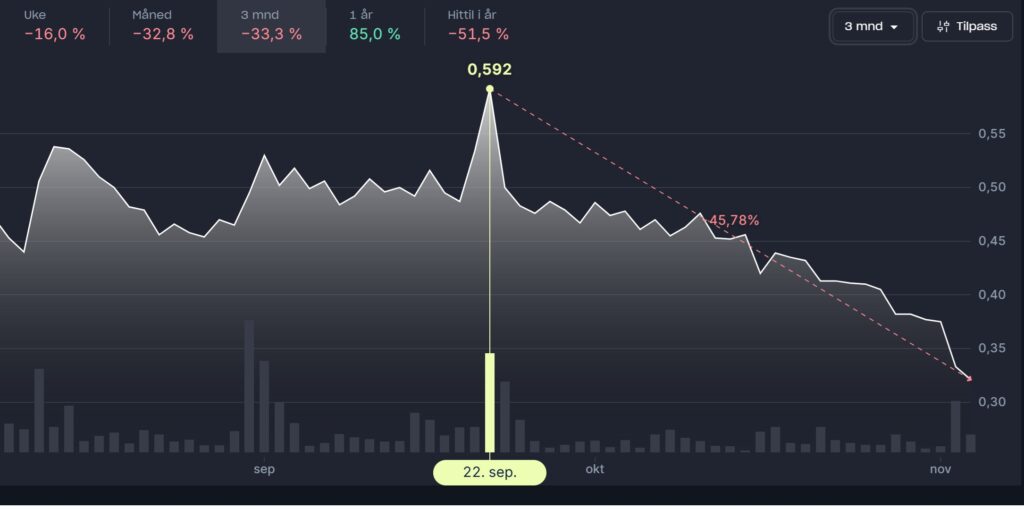Click the 0,592 peak price label
1024x510 pixels.
490,70
